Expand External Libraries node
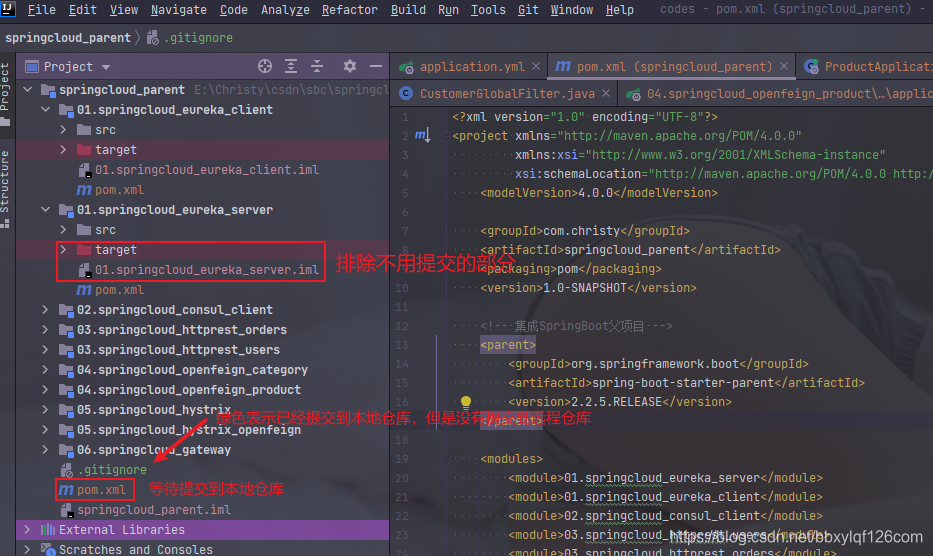 point(28,529)
